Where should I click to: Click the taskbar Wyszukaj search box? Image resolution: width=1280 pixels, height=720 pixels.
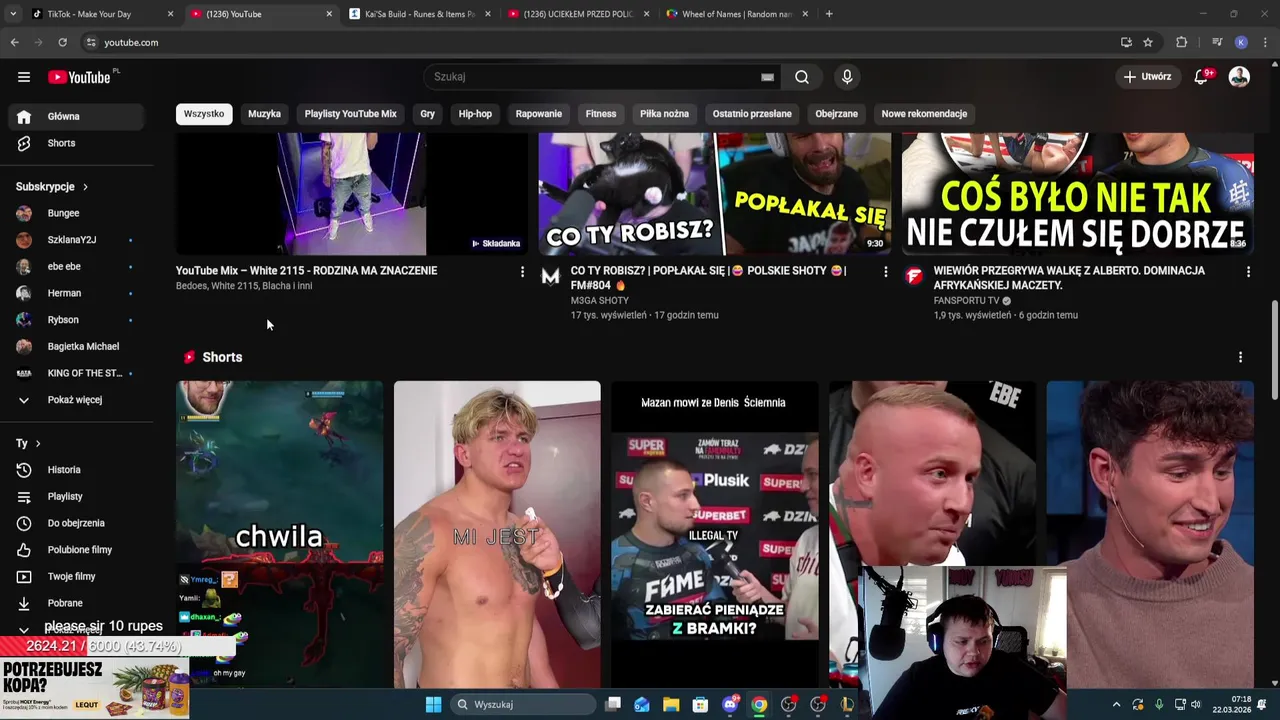[x=521, y=705]
